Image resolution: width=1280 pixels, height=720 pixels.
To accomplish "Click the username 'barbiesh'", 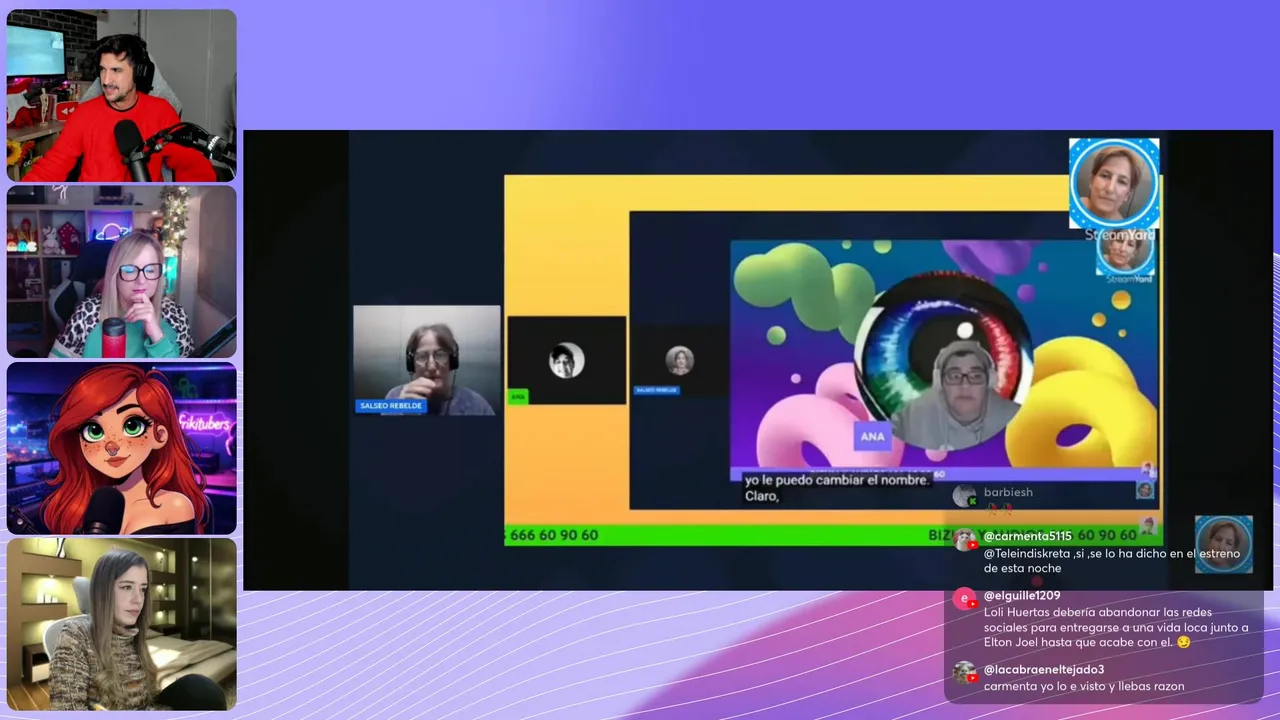I will pyautogui.click(x=1008, y=492).
